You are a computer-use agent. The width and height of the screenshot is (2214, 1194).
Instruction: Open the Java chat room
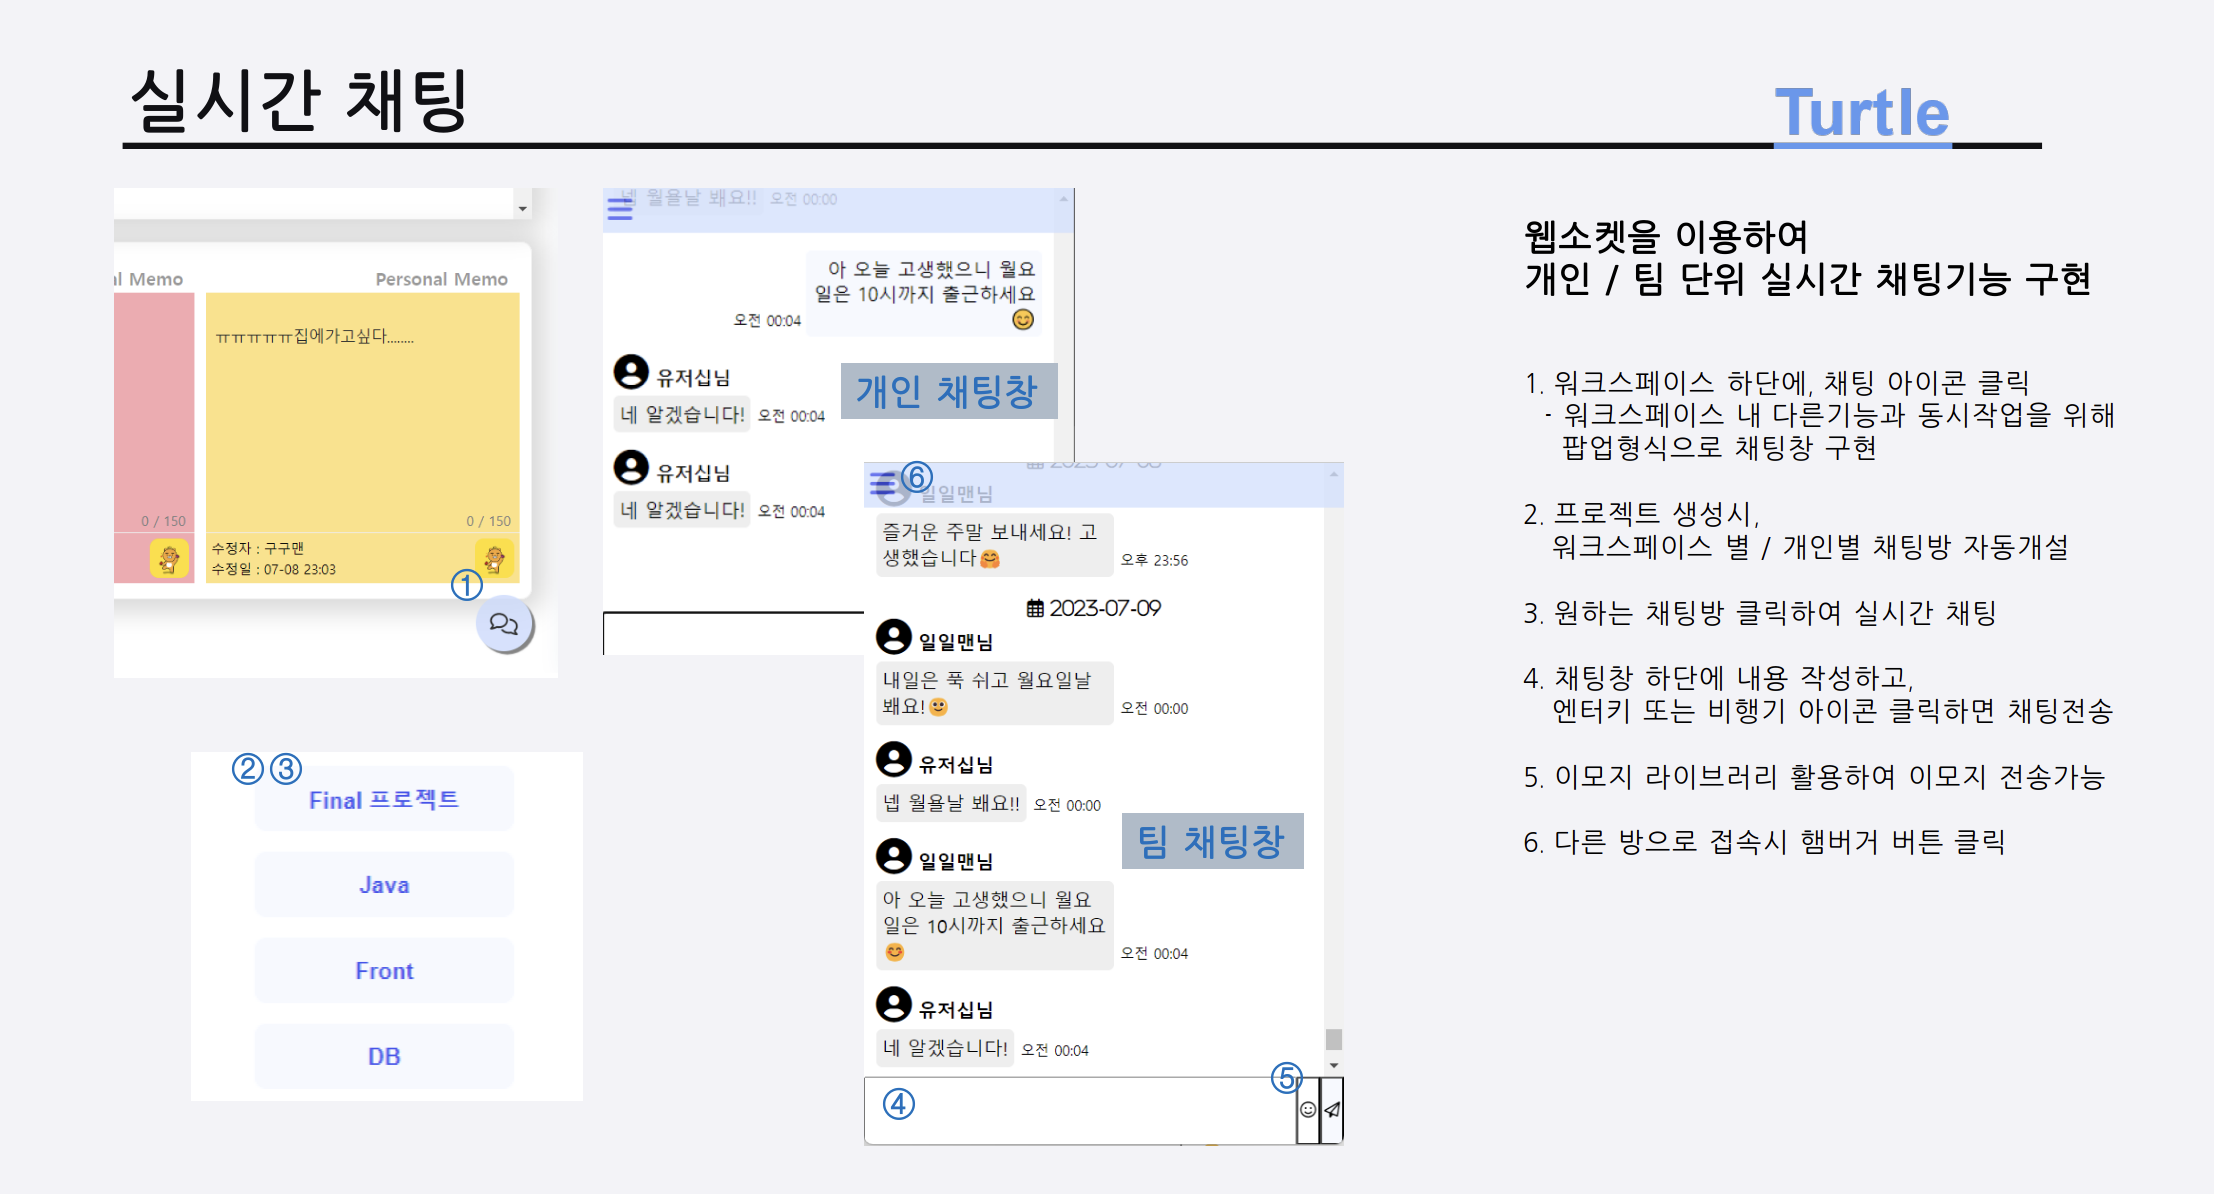[x=384, y=884]
